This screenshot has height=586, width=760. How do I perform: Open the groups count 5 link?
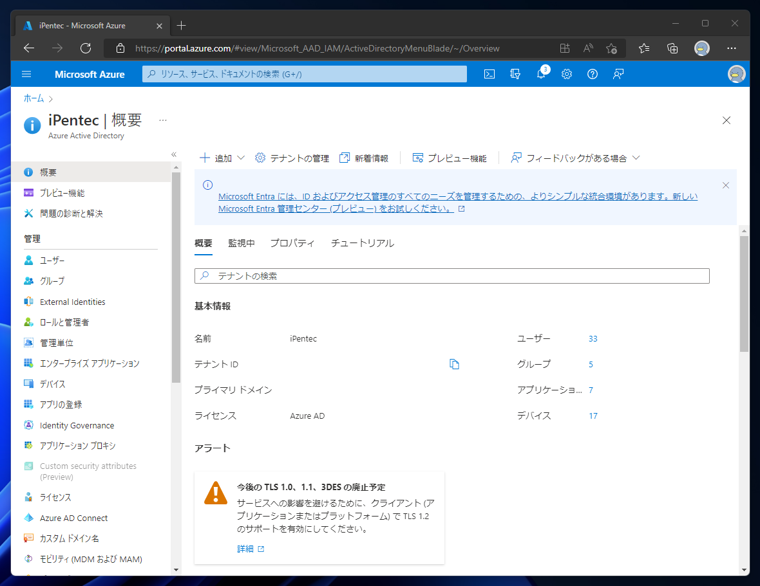click(x=591, y=364)
